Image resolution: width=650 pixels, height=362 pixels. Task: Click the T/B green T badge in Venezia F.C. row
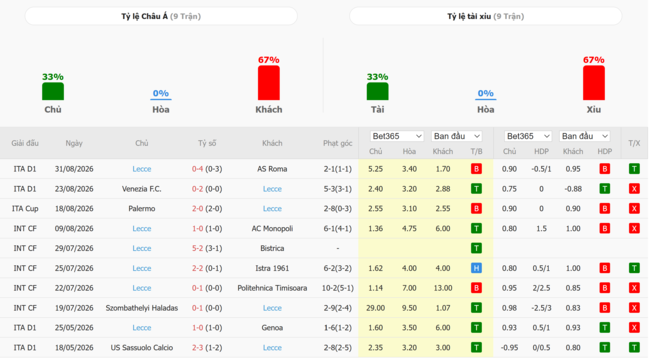476,189
